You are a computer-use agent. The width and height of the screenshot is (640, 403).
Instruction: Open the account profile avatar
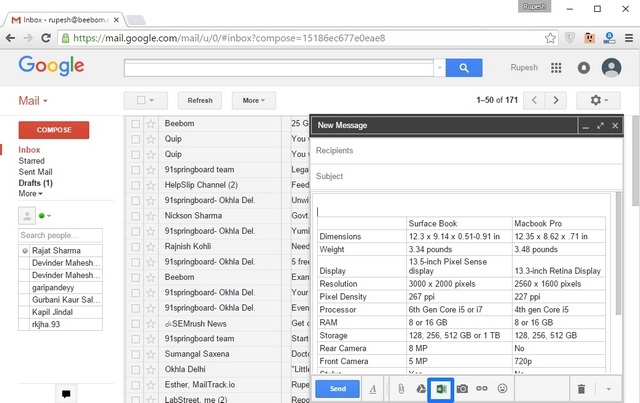coord(611,68)
